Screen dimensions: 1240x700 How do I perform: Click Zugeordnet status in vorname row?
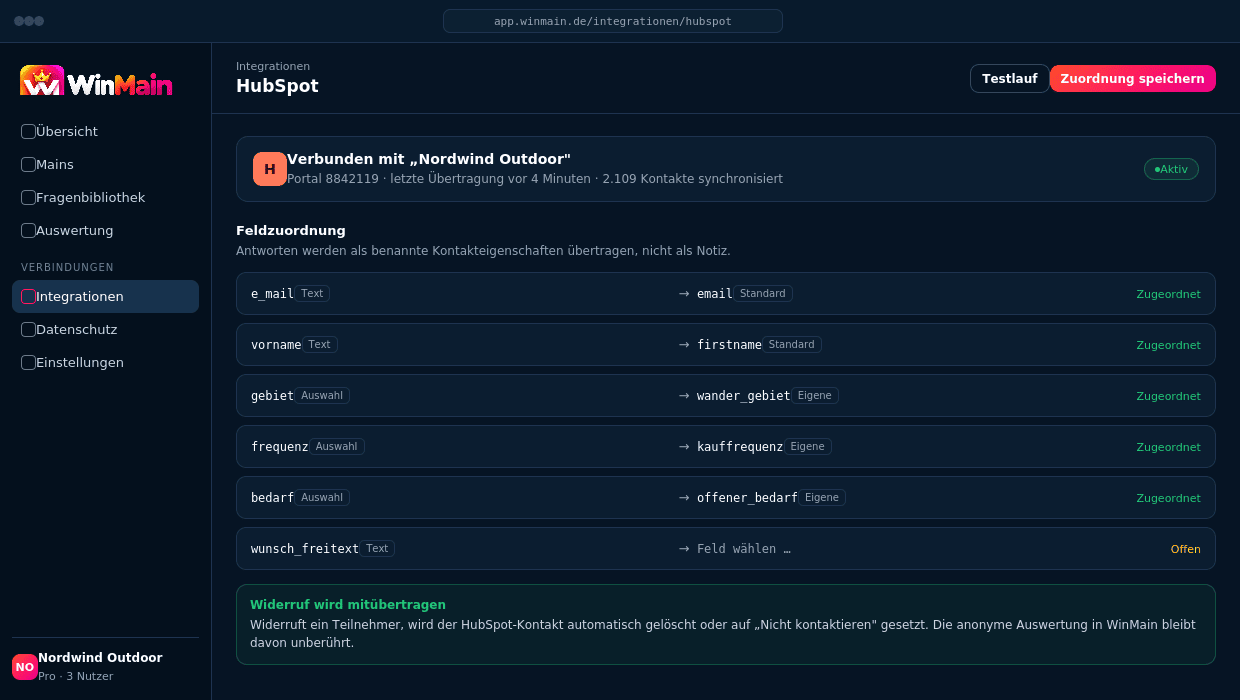(1168, 345)
